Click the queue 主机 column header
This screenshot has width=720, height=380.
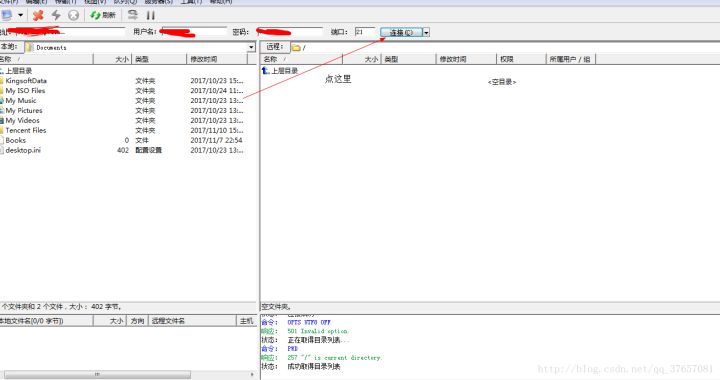[247, 321]
